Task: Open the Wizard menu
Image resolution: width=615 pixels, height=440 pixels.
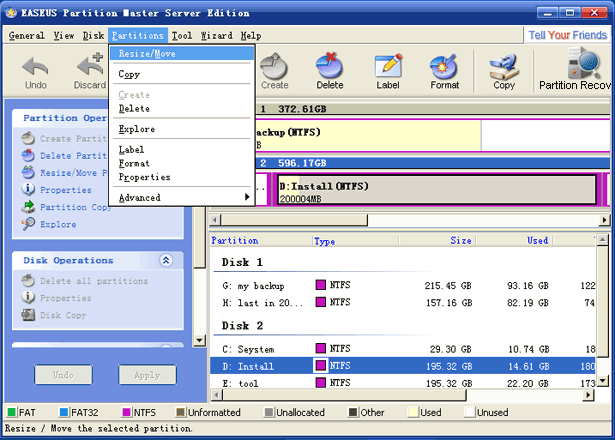Action: pyautogui.click(x=217, y=36)
